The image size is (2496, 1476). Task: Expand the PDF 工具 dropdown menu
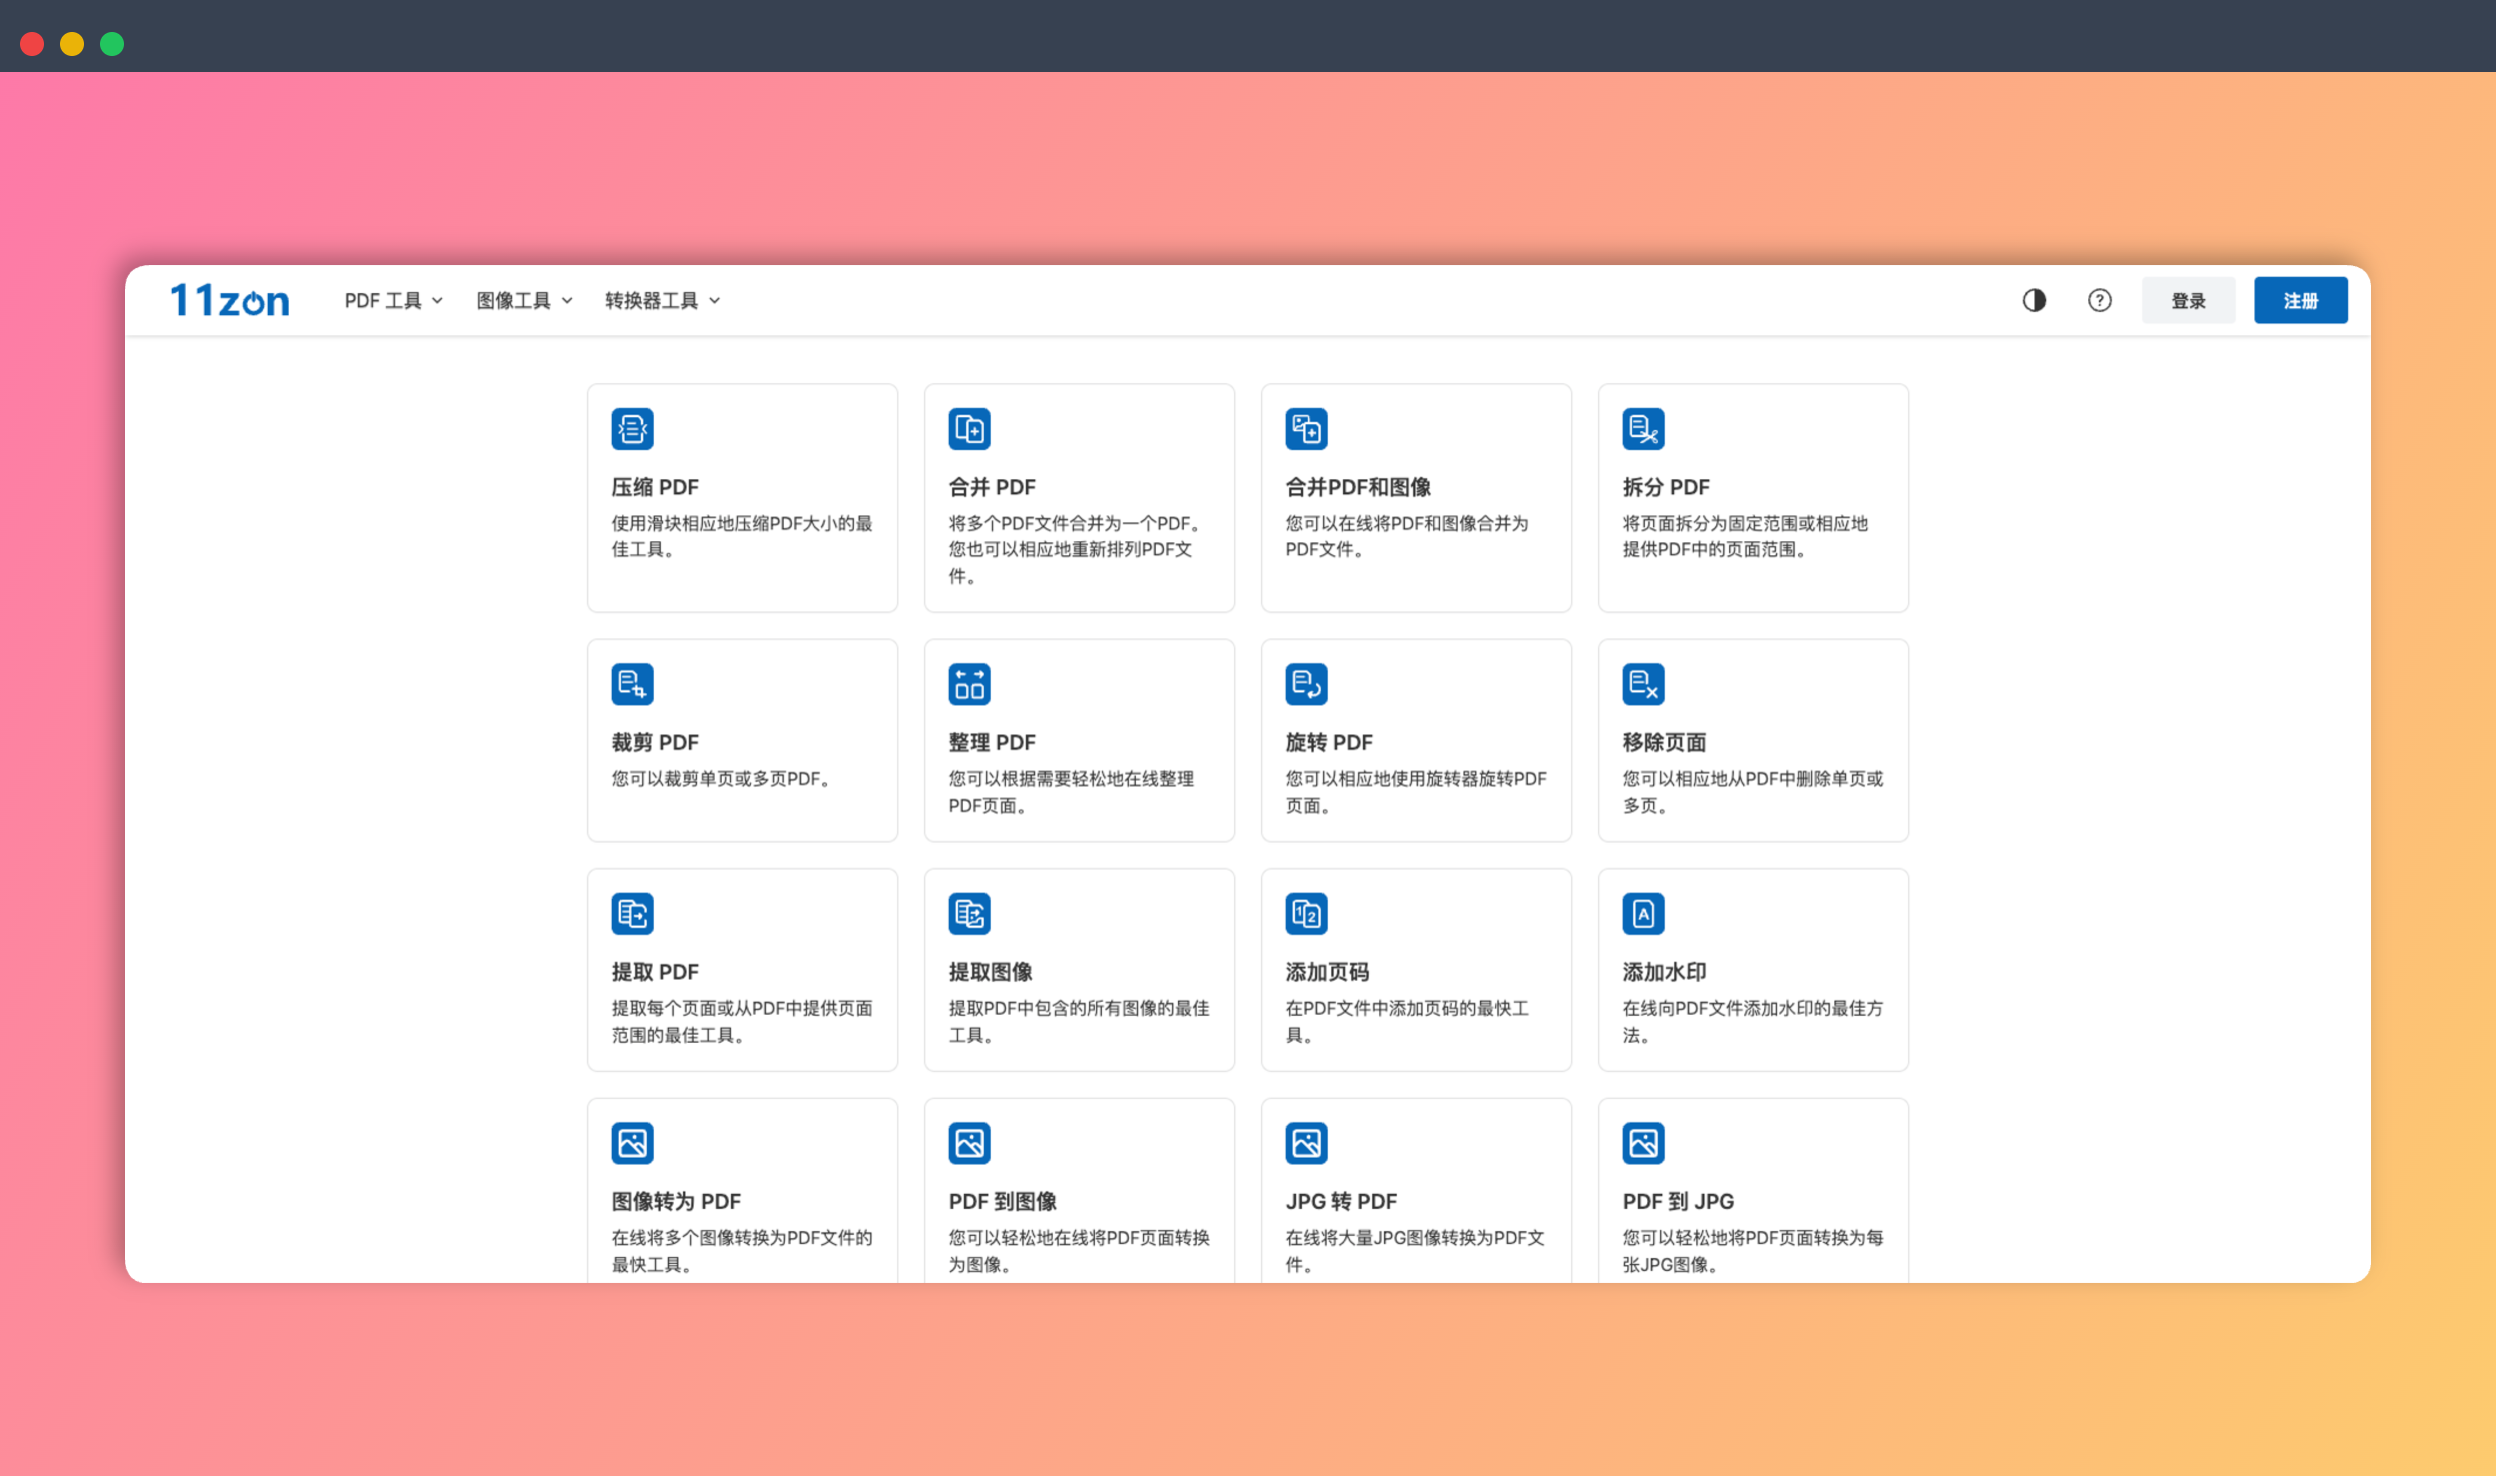point(392,300)
